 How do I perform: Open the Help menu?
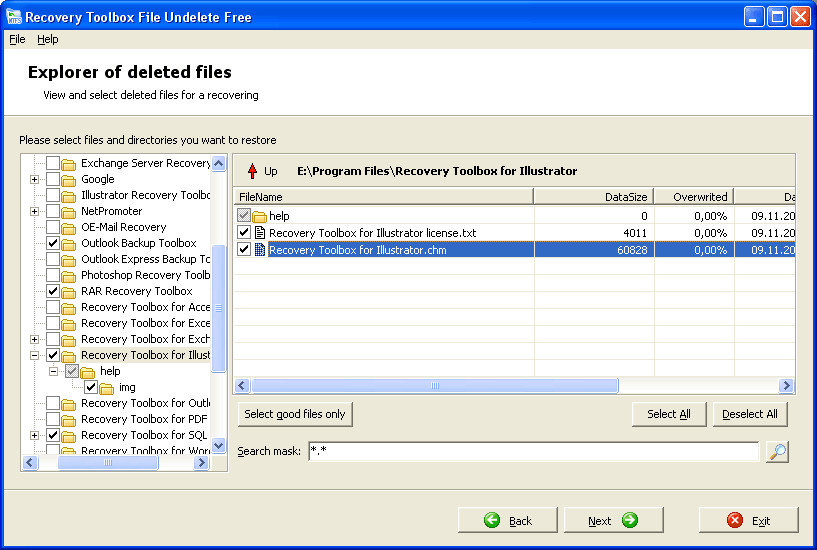point(47,39)
